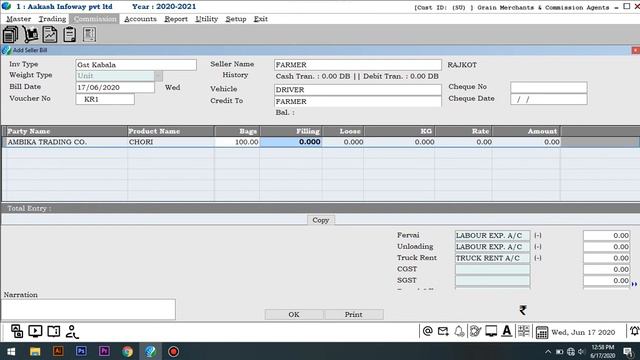Open the Commission menu
Image resolution: width=640 pixels, height=360 pixels.
95,19
